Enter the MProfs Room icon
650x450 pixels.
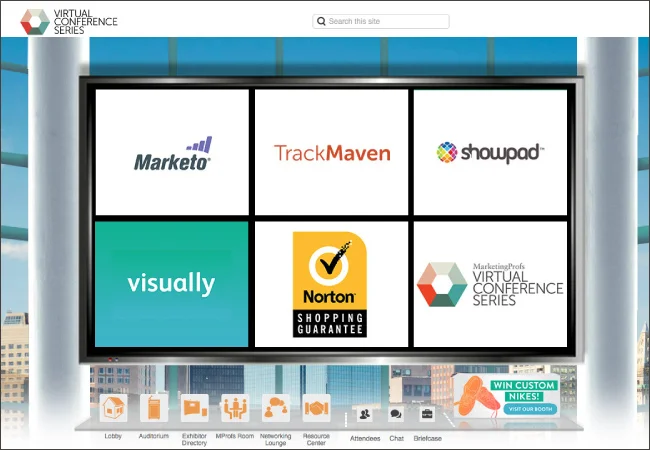[x=235, y=408]
